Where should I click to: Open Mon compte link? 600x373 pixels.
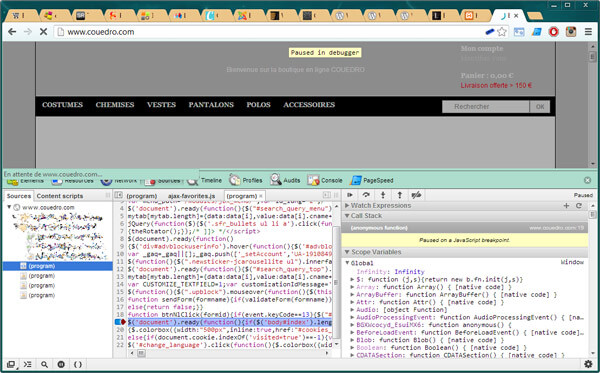click(482, 49)
